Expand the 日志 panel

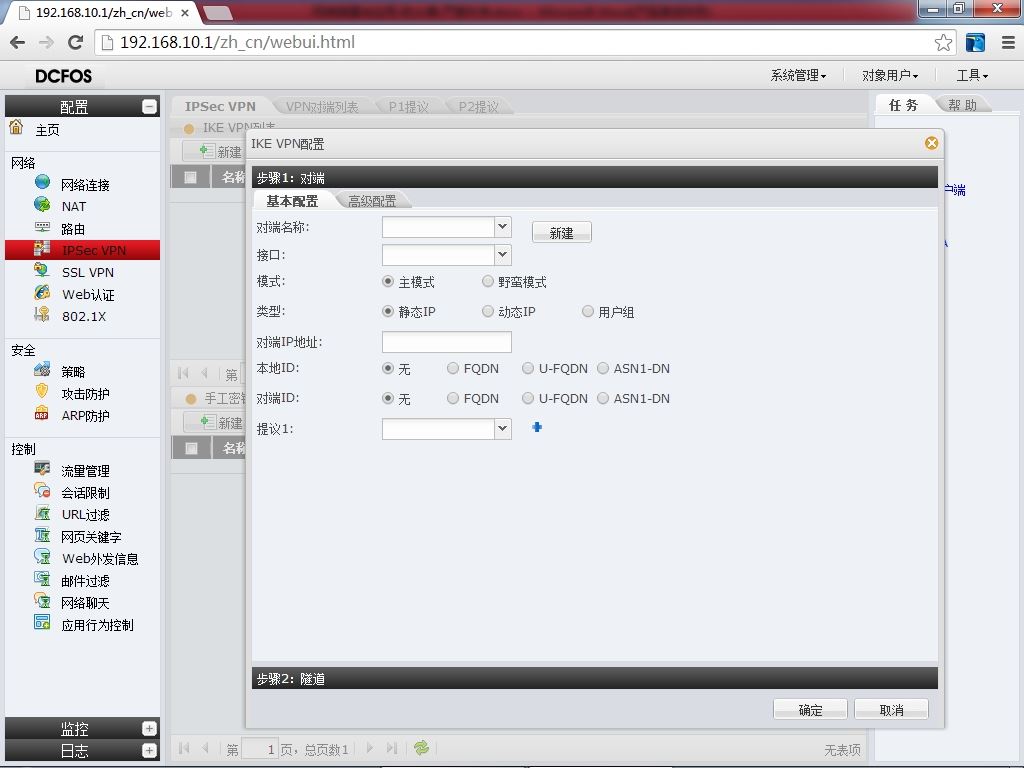coord(149,750)
